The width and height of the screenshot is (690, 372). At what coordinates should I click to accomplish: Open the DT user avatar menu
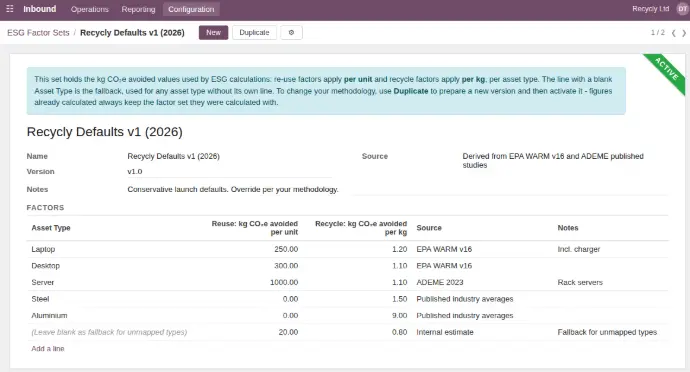683,9
